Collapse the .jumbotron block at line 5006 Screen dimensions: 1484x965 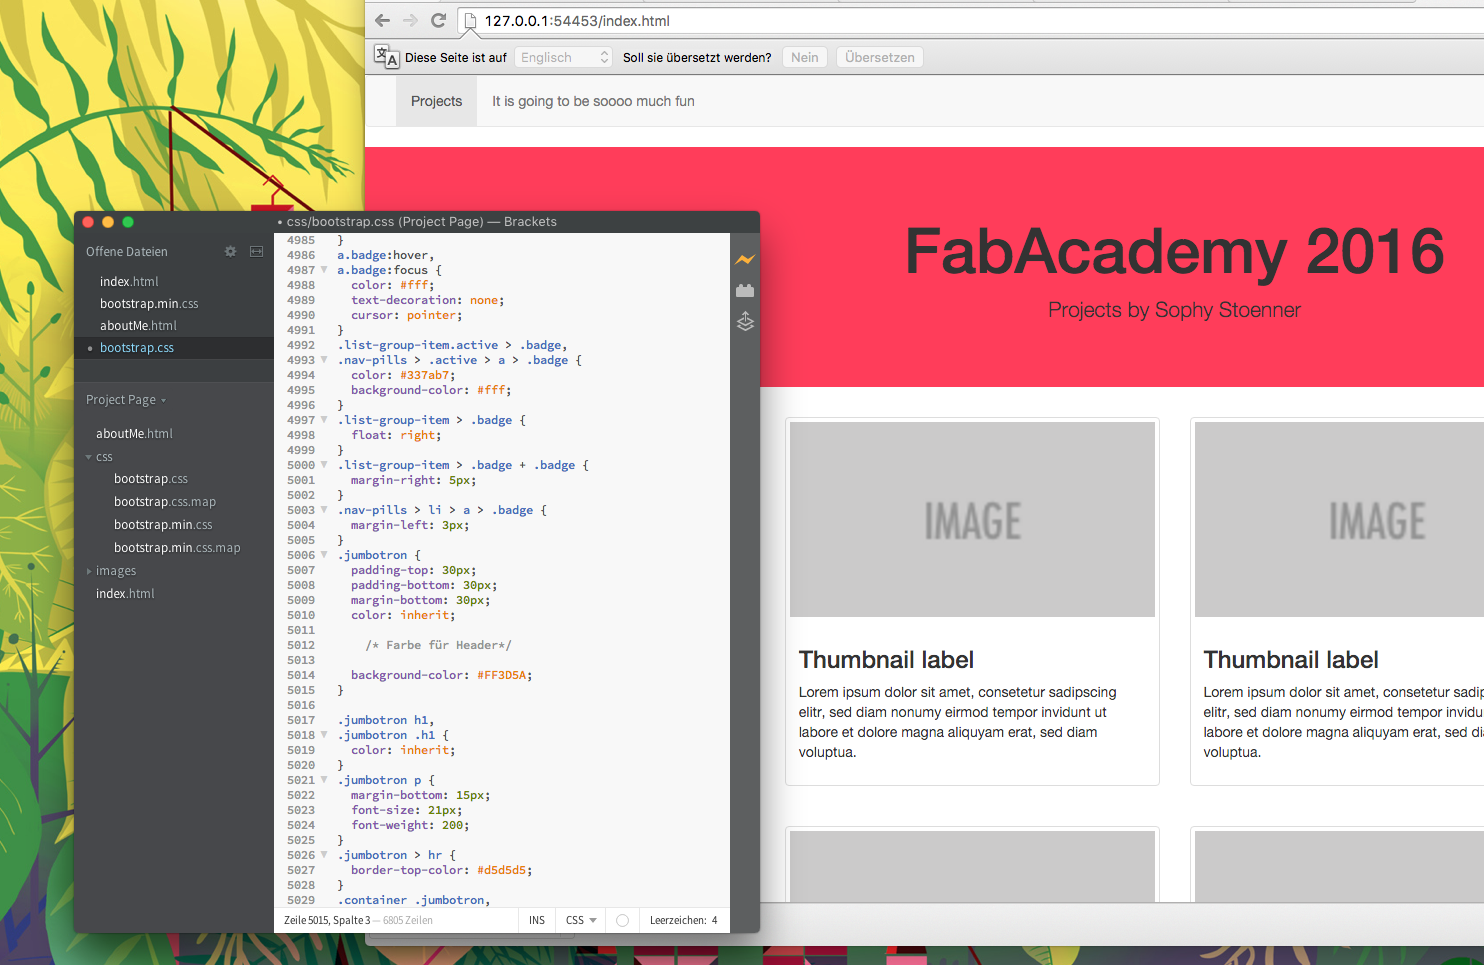324,555
